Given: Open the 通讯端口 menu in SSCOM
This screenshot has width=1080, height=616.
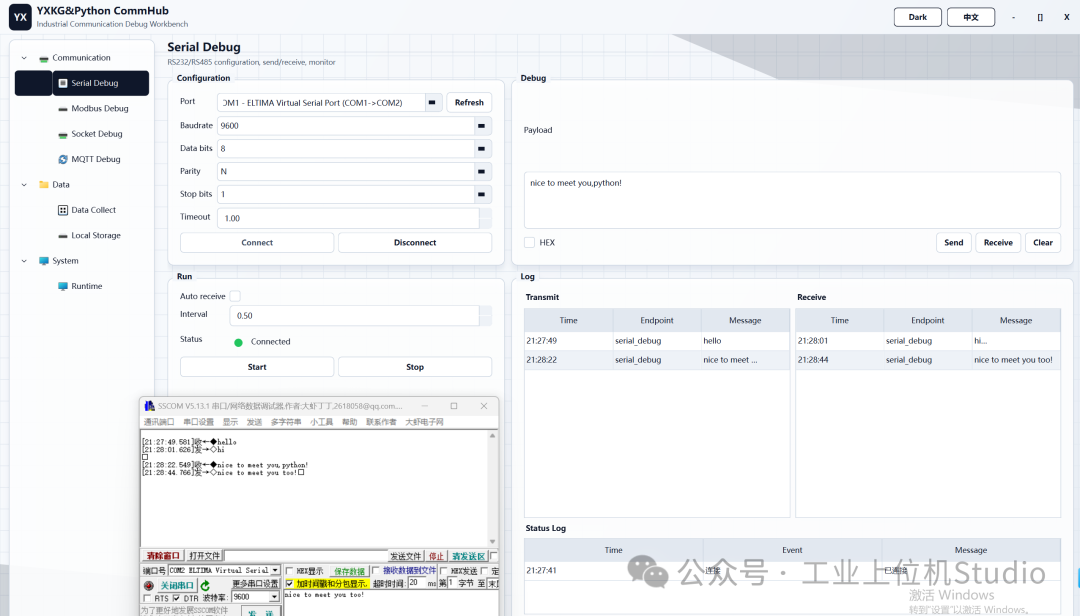Looking at the screenshot, I should click(158, 422).
